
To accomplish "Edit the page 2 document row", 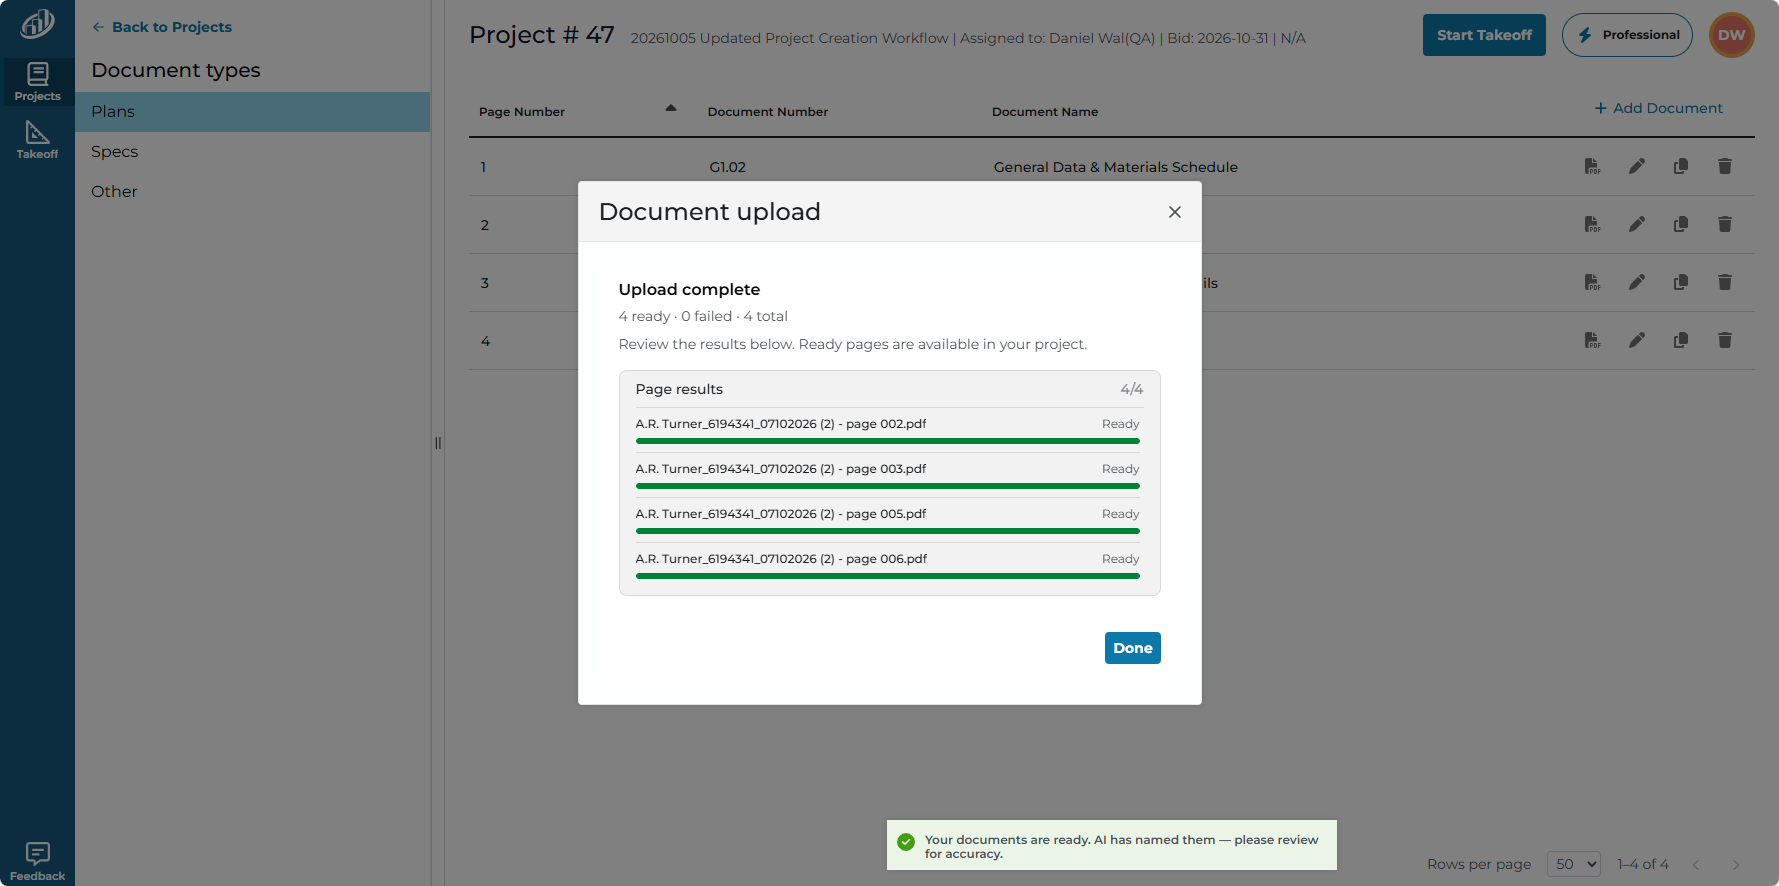I will pos(1636,224).
